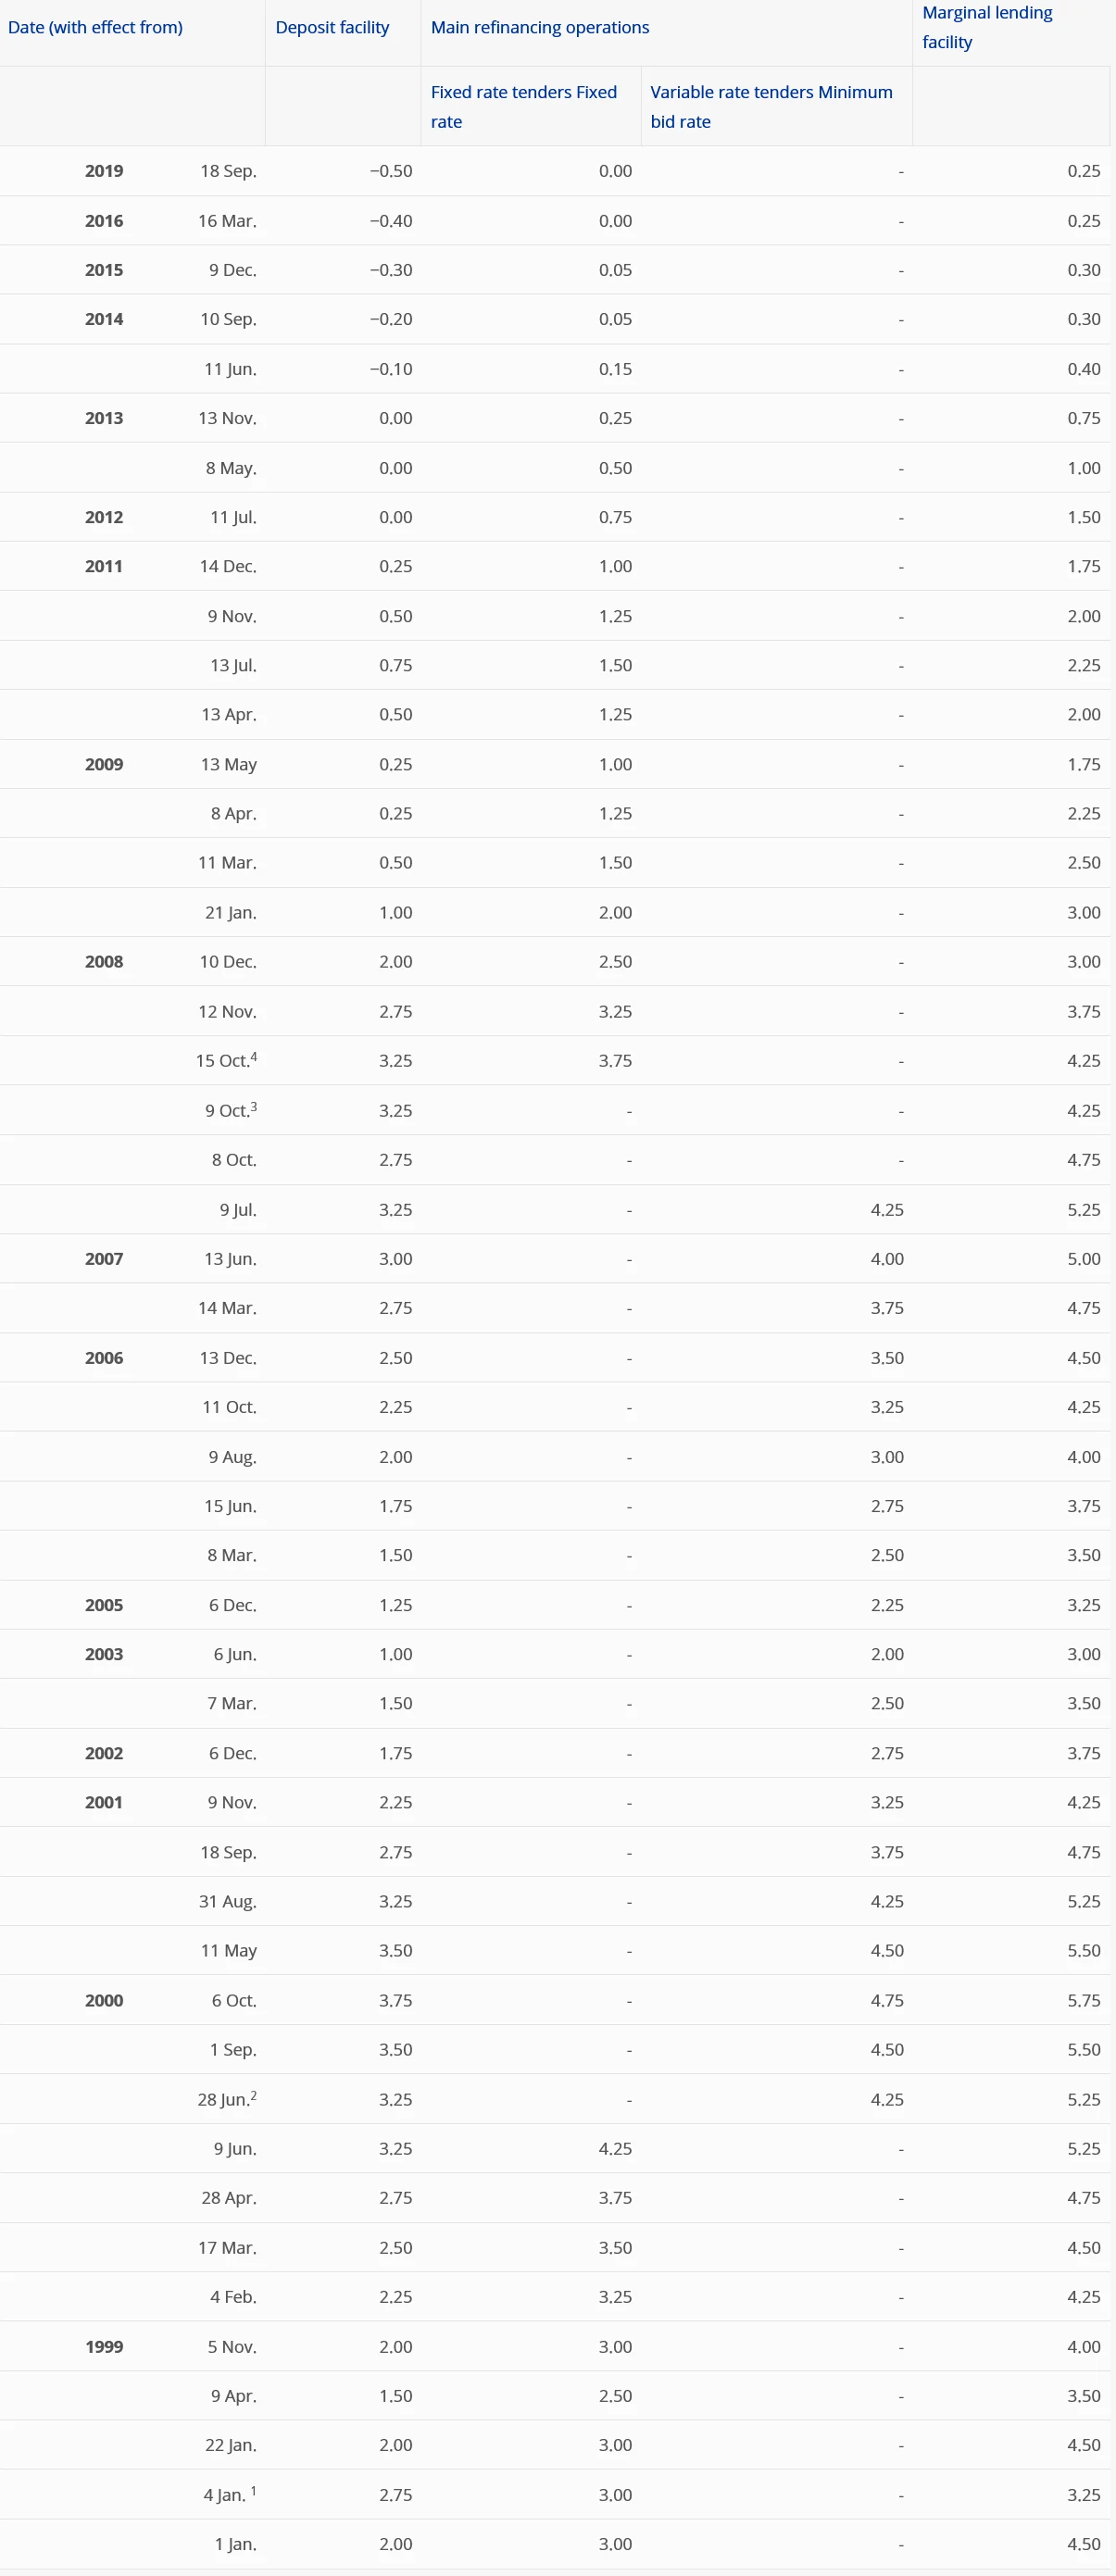Screen dimensions: 1116x2576
Task: Select the 2008 year label
Action: click(104, 962)
